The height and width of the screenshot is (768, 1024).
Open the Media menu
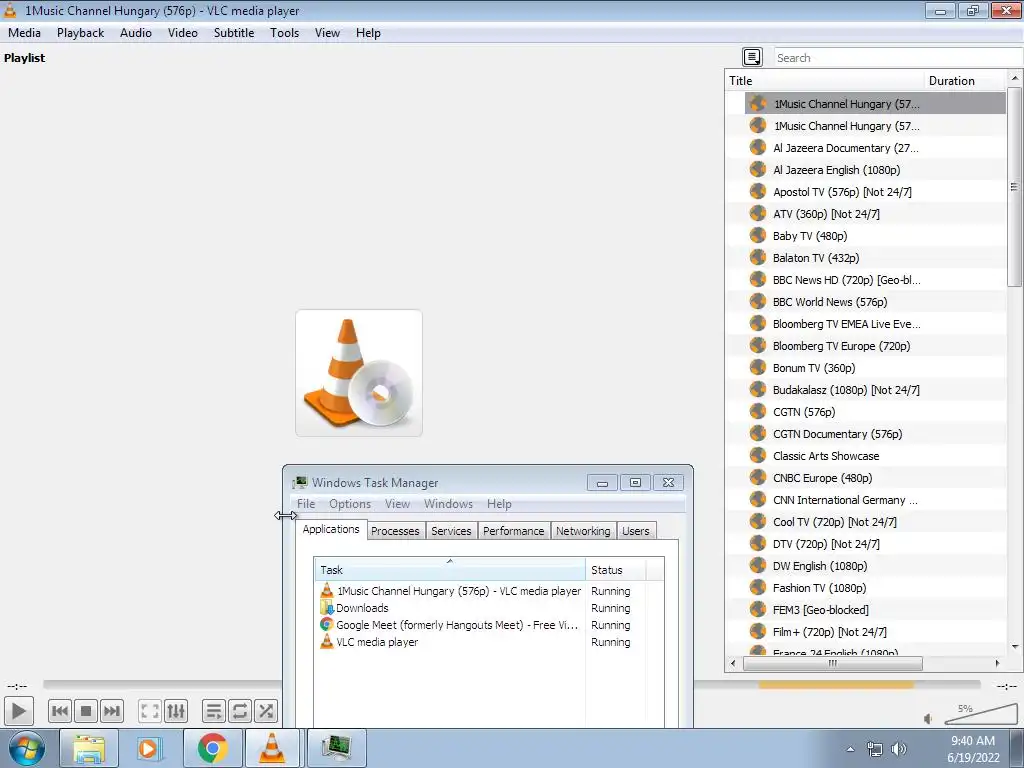24,33
